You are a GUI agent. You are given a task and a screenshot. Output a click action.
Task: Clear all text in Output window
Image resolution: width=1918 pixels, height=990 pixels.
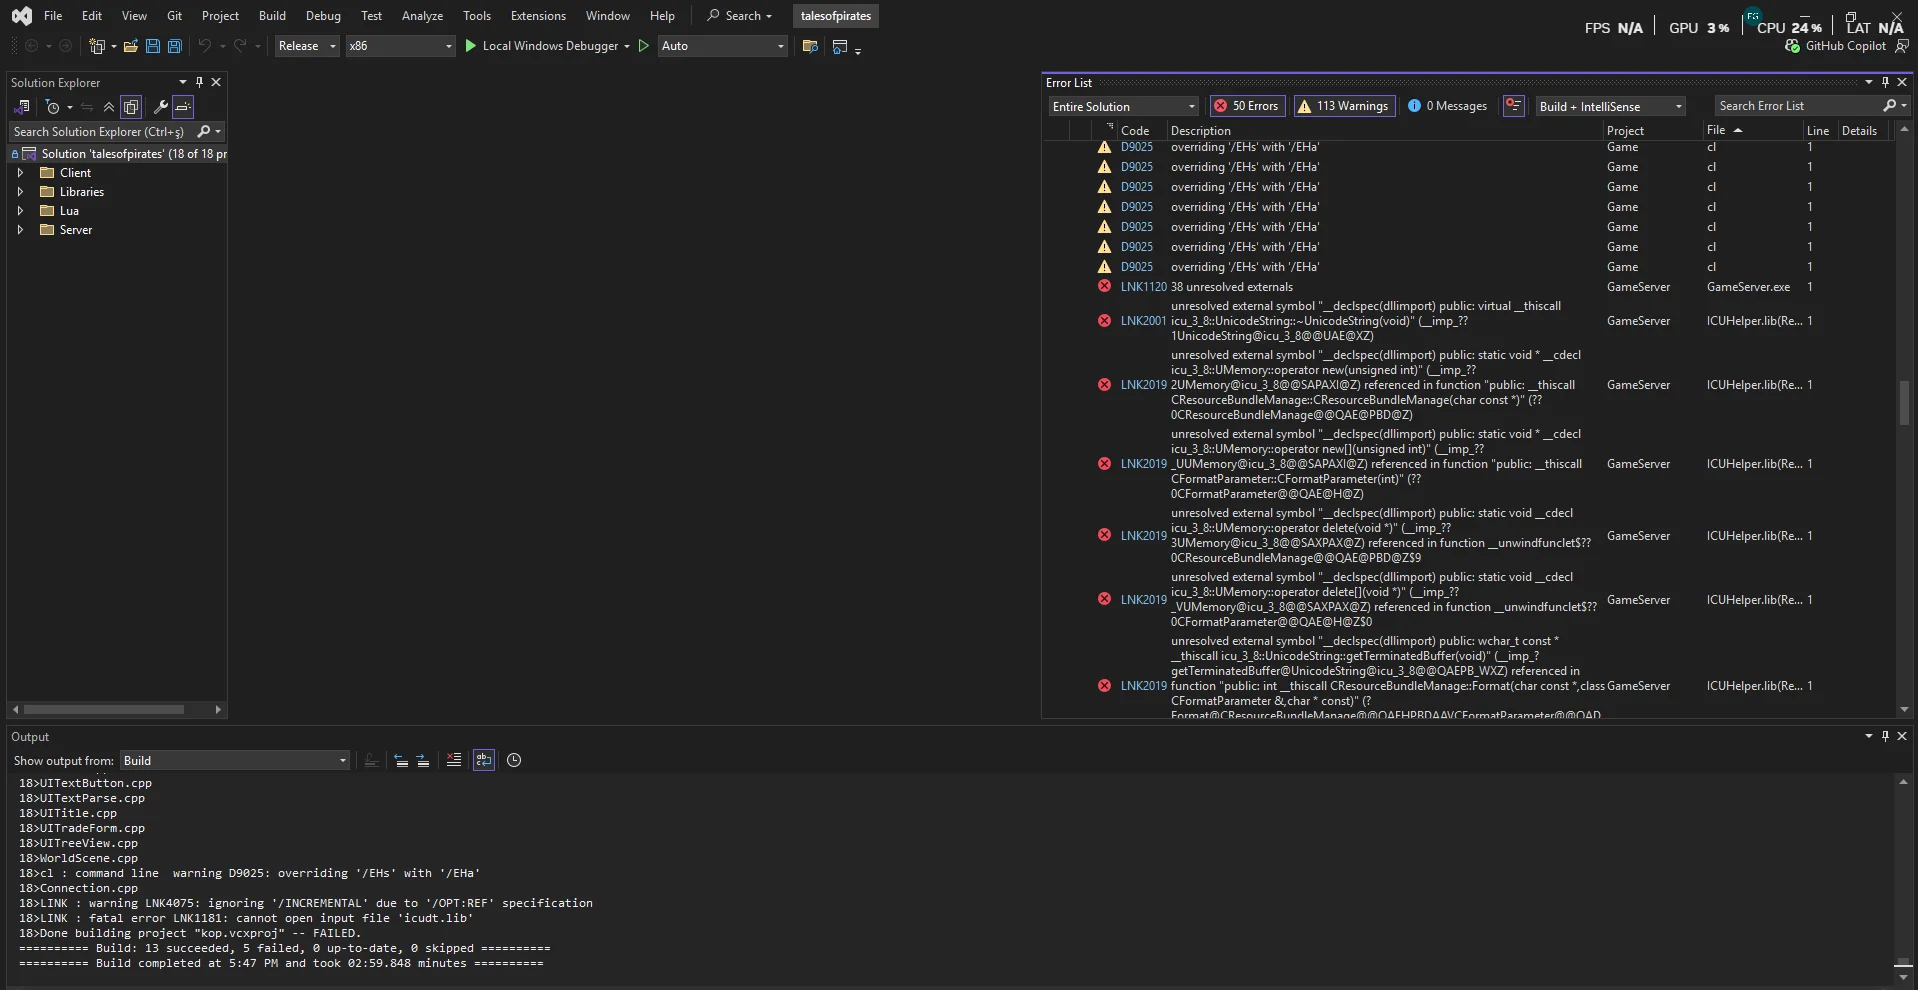click(x=453, y=760)
